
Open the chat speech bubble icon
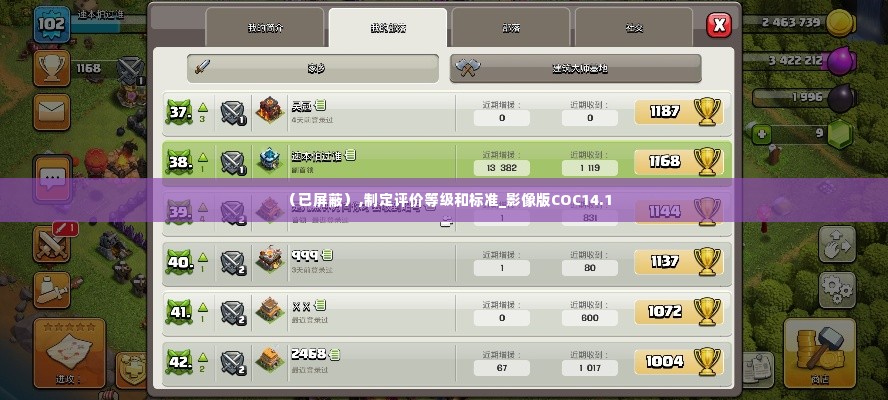click(x=52, y=177)
